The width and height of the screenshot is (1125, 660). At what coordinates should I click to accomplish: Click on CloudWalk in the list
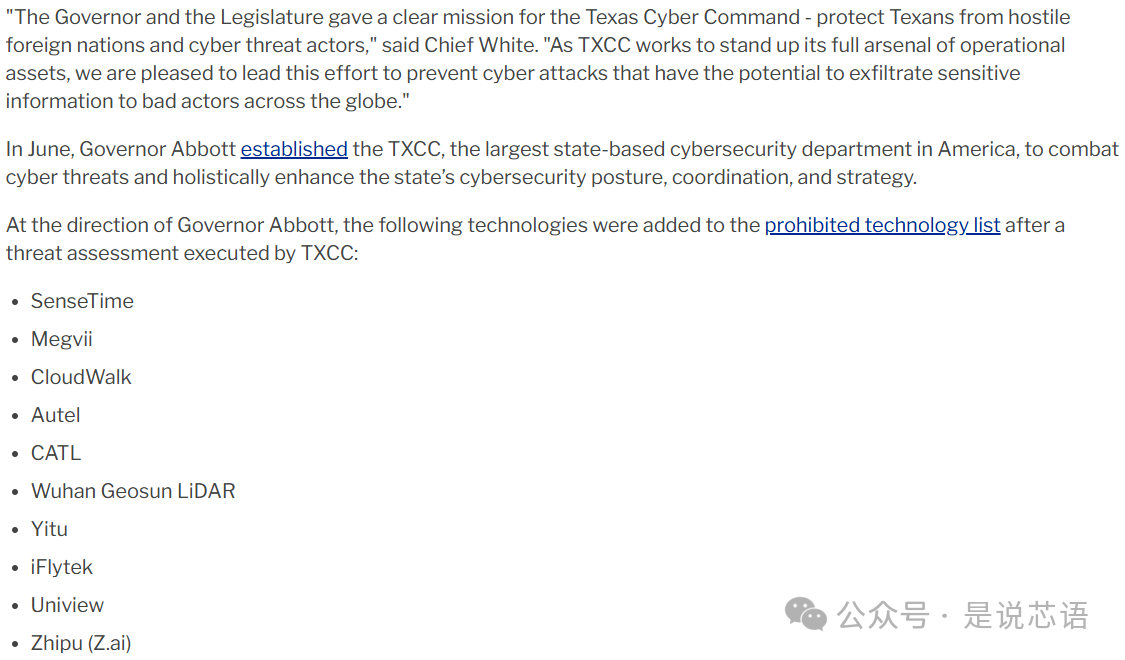point(81,377)
